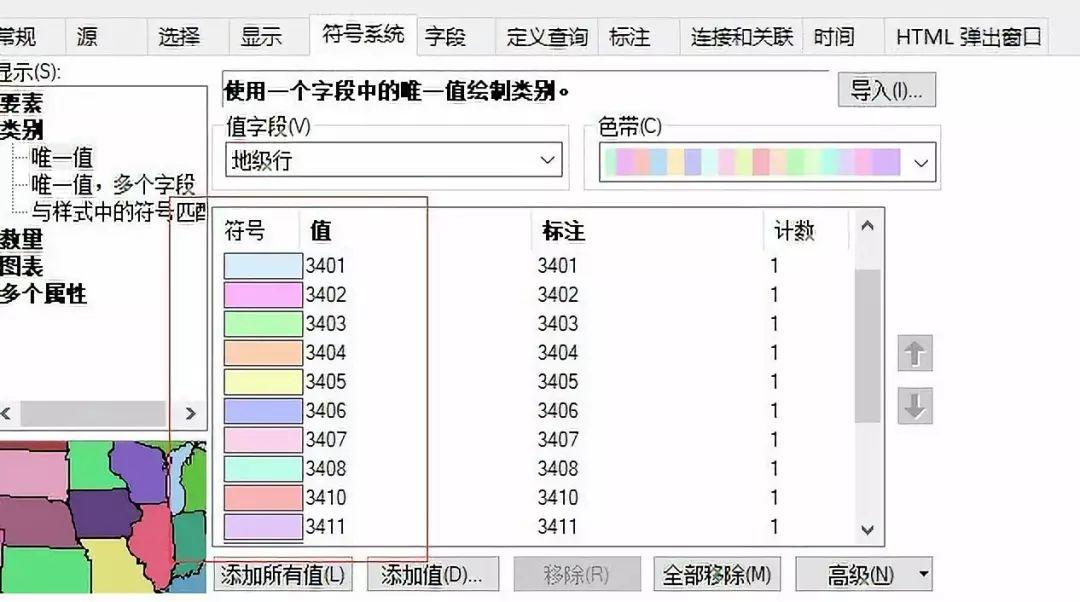Click the orange symbol swatch for 3404
This screenshot has height=602, width=1080.
[x=263, y=353]
